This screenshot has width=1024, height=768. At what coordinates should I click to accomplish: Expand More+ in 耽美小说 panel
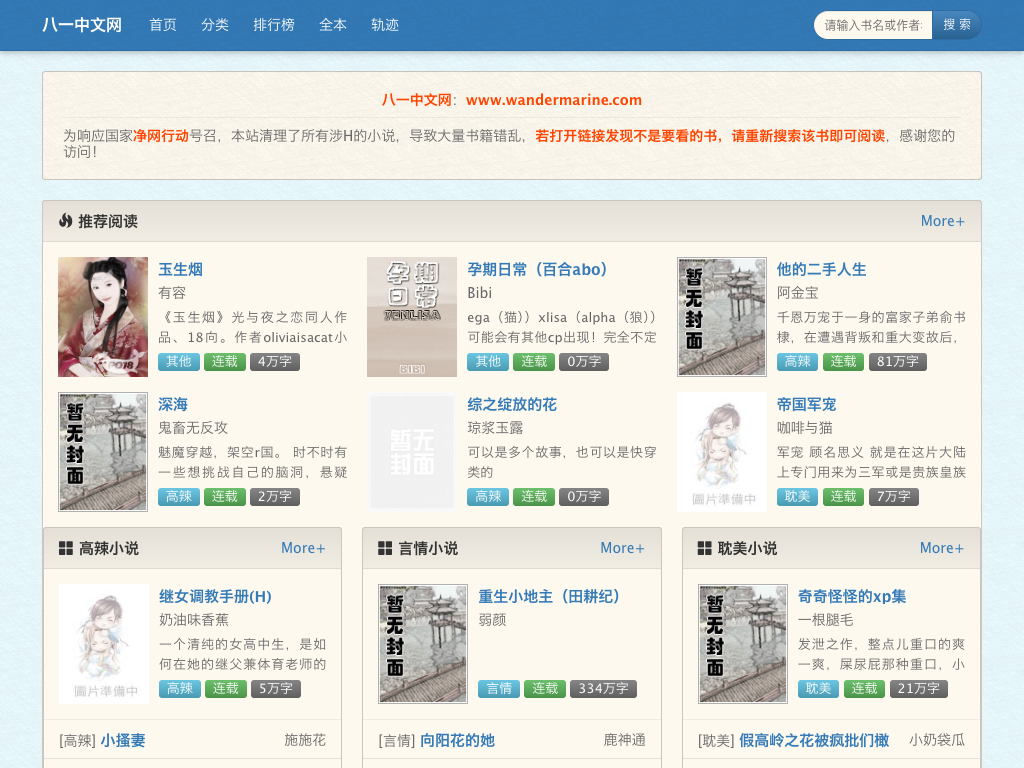[x=942, y=548]
